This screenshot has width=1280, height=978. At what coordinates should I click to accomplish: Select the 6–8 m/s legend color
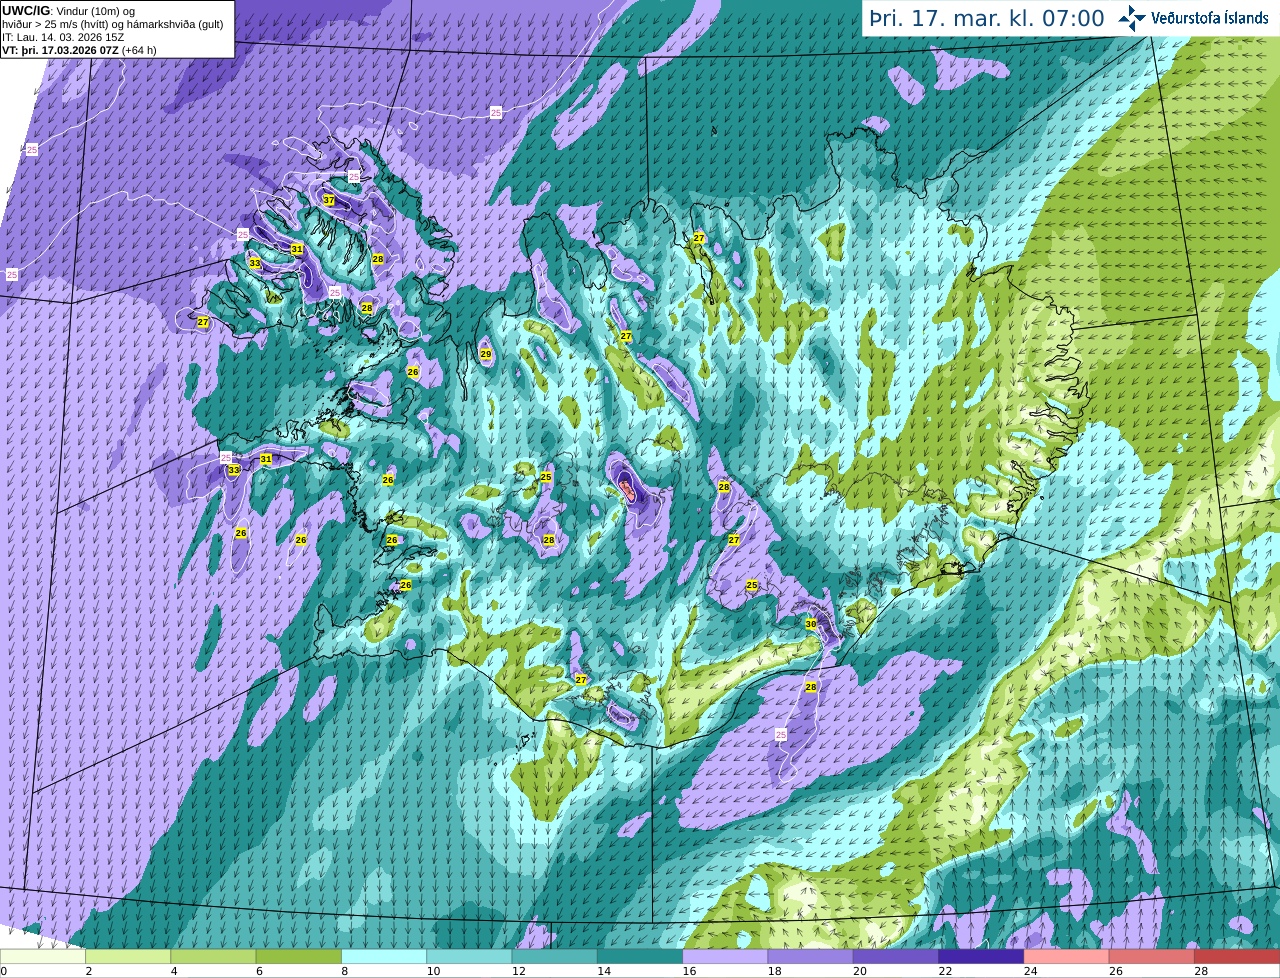[x=299, y=957]
